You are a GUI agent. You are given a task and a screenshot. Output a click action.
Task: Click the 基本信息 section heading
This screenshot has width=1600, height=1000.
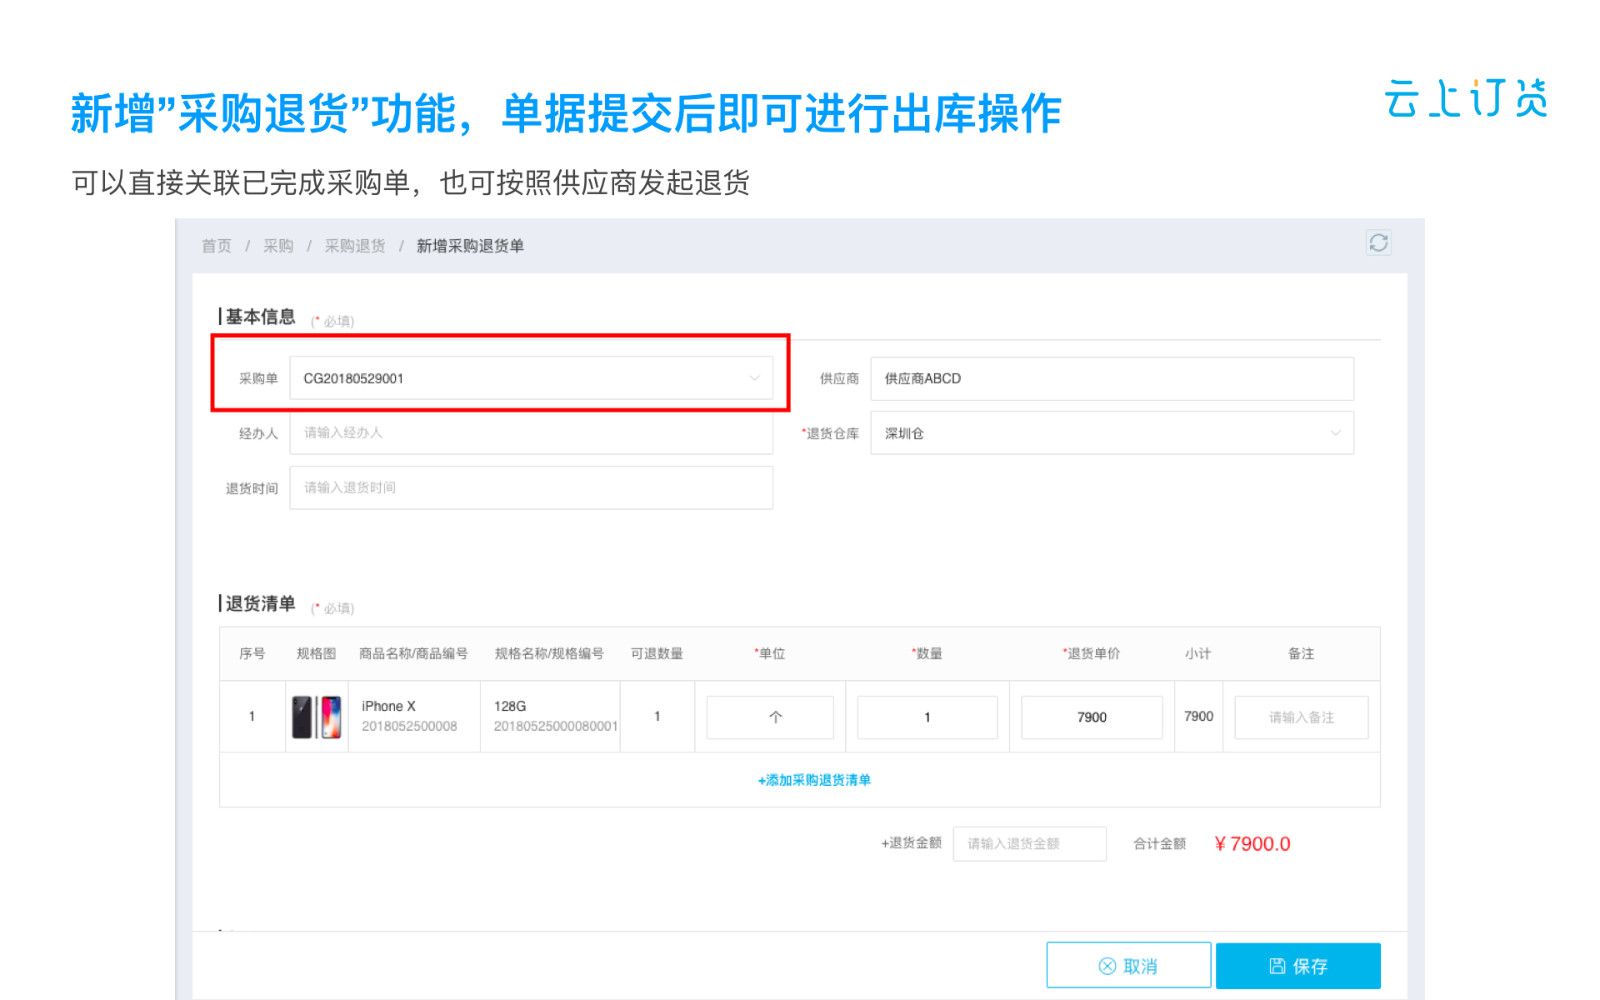(260, 317)
